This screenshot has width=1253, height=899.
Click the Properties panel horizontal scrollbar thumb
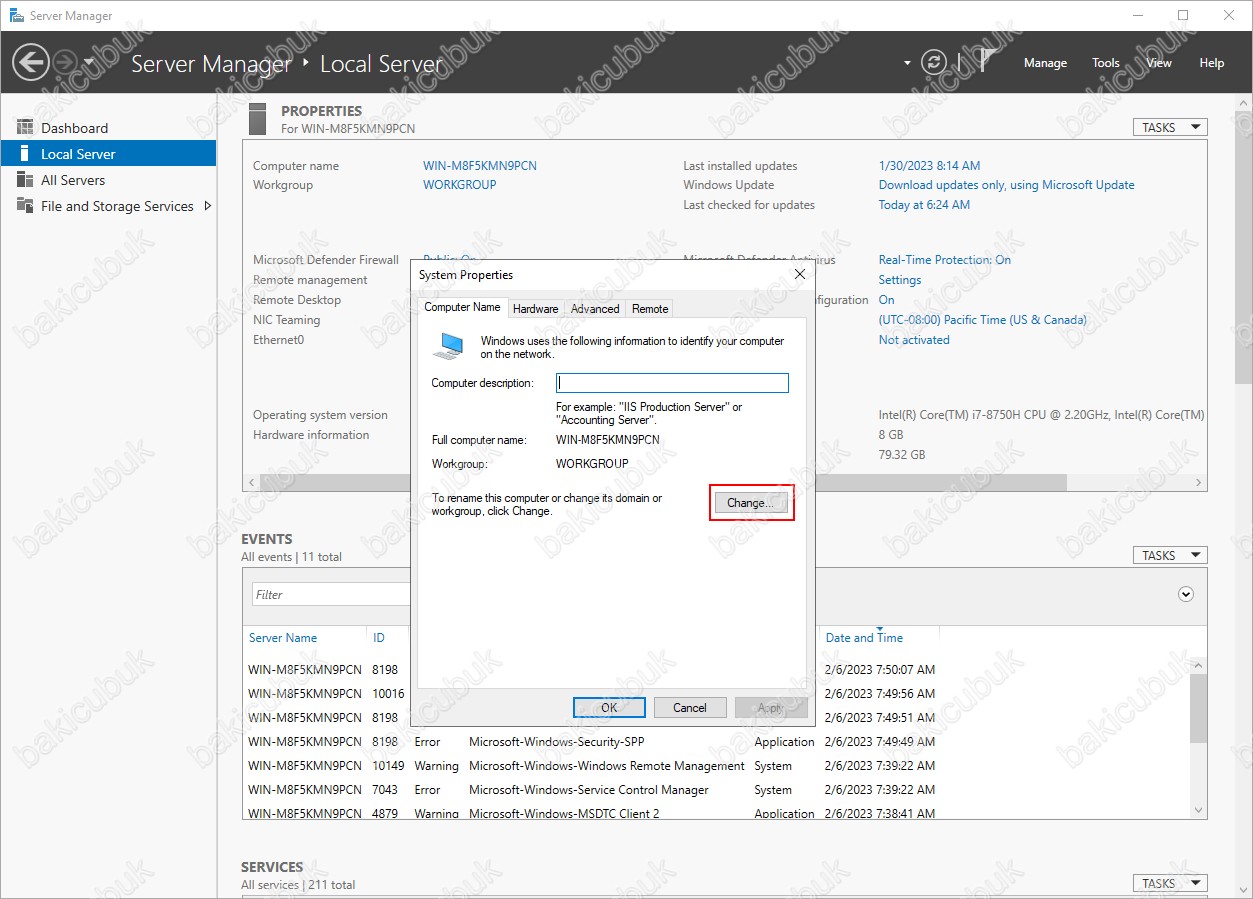point(664,482)
